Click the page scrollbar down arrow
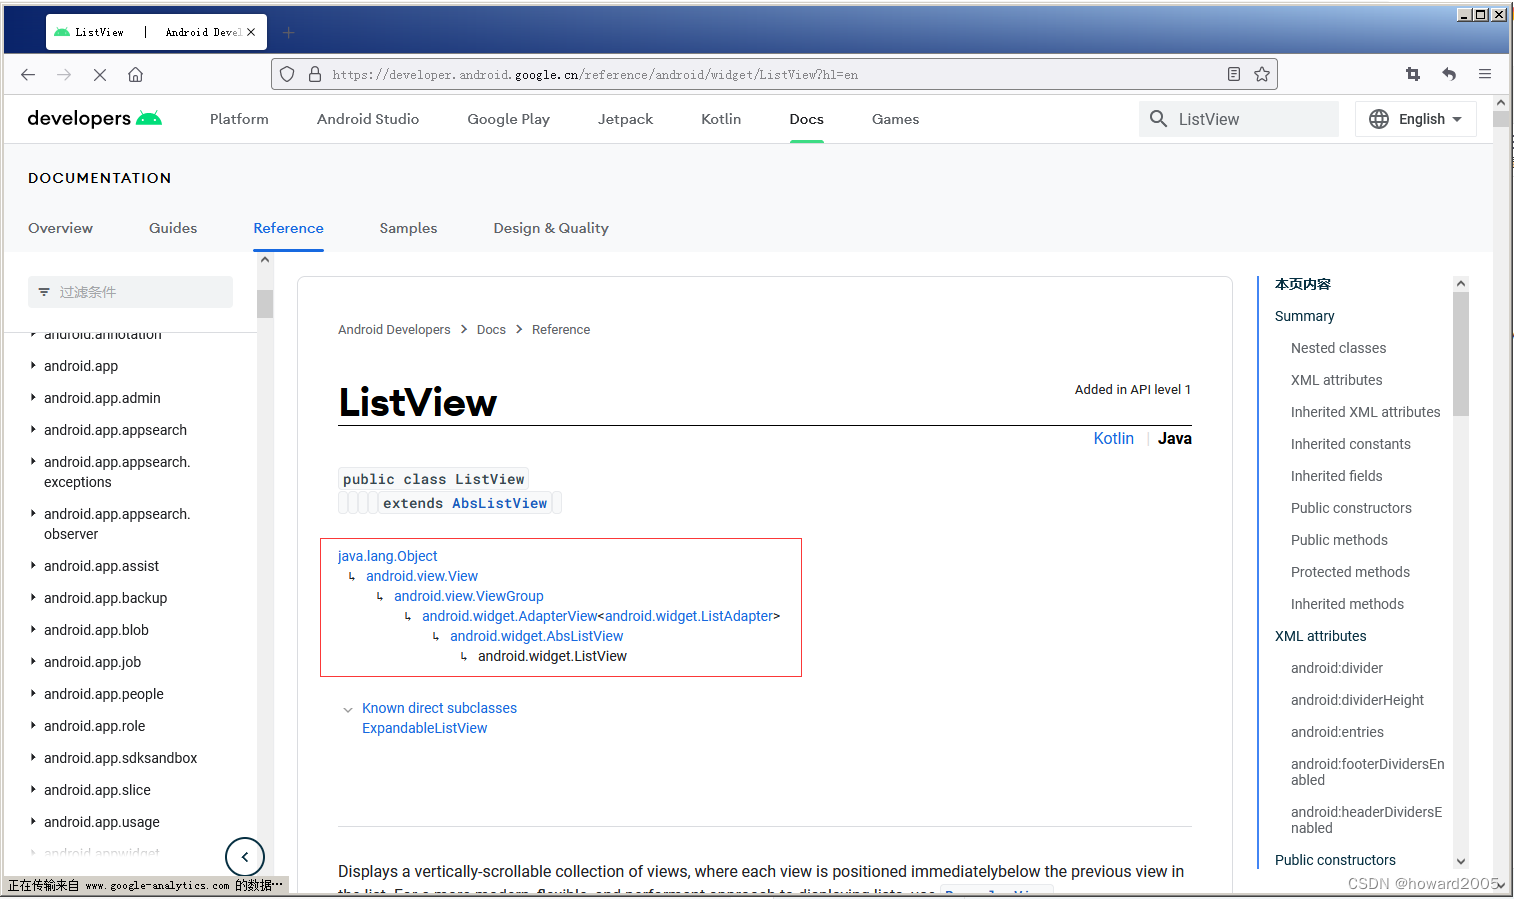Viewport: 1514px width, 899px height. click(1501, 885)
